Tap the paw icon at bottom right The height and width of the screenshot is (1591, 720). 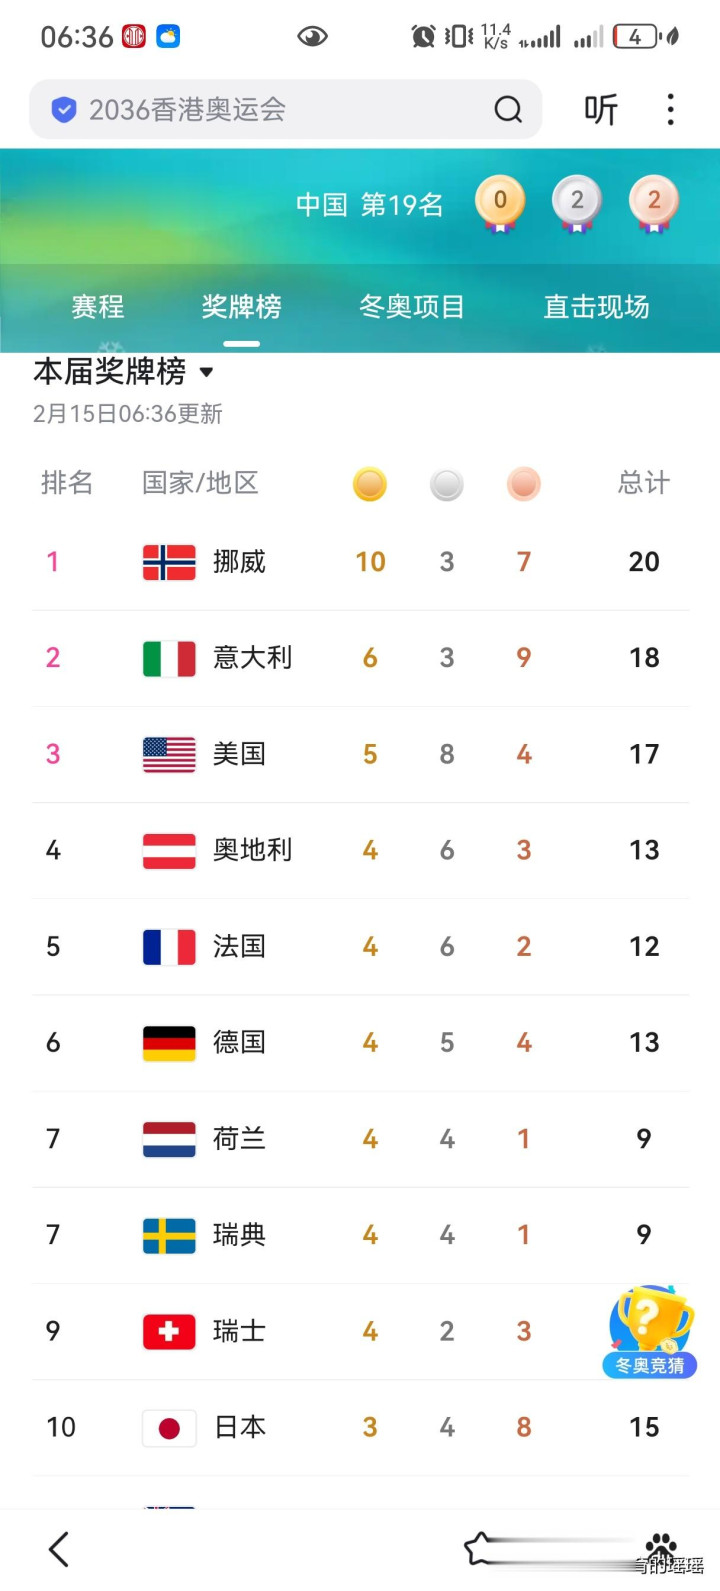pos(660,1547)
